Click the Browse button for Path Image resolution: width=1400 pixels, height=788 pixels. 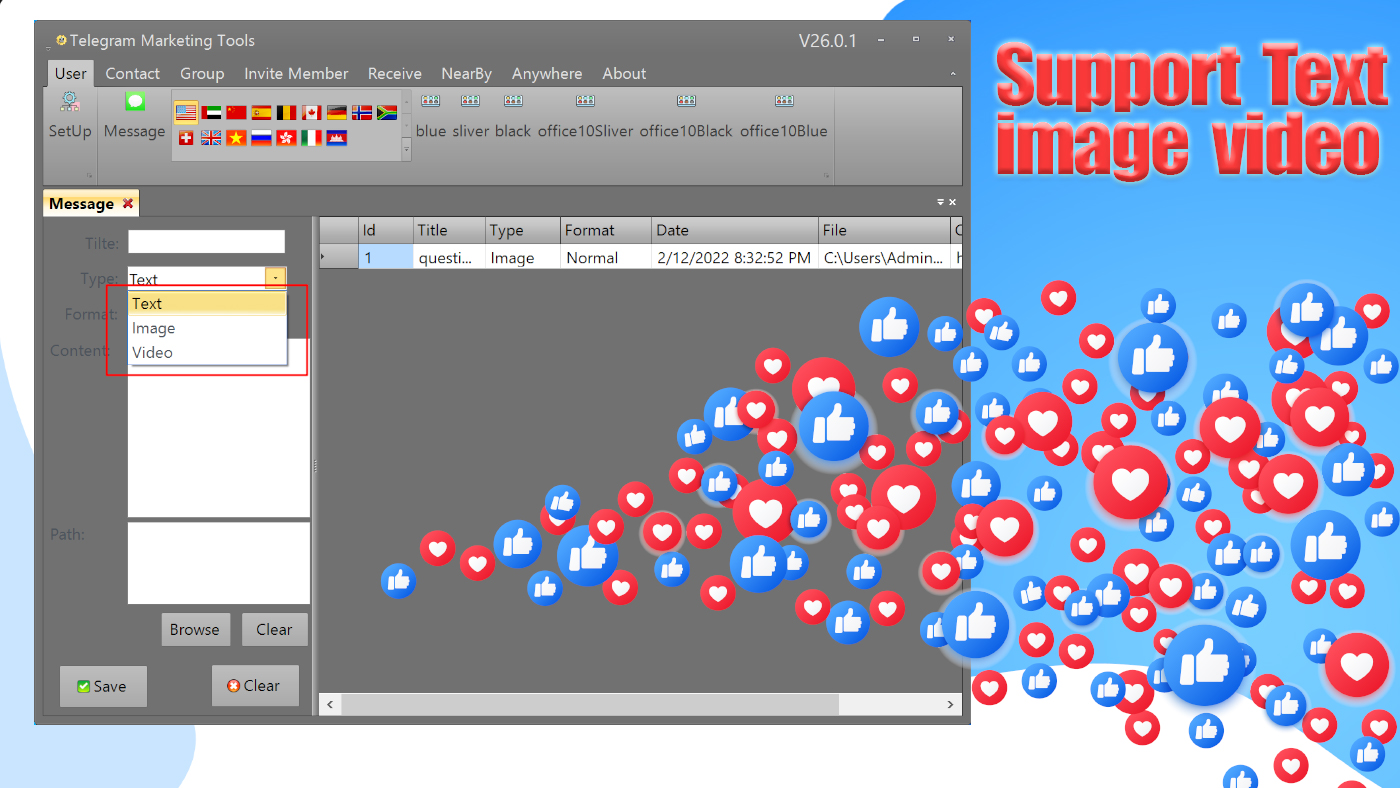tap(196, 629)
